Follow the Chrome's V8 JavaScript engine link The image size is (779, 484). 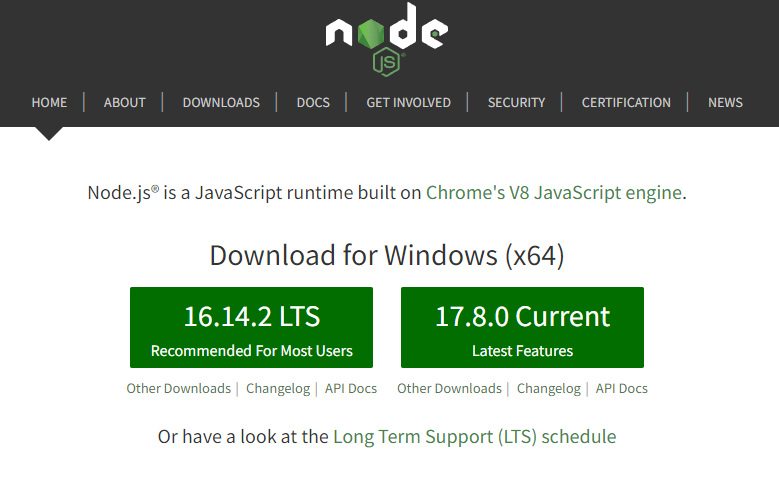coord(553,193)
